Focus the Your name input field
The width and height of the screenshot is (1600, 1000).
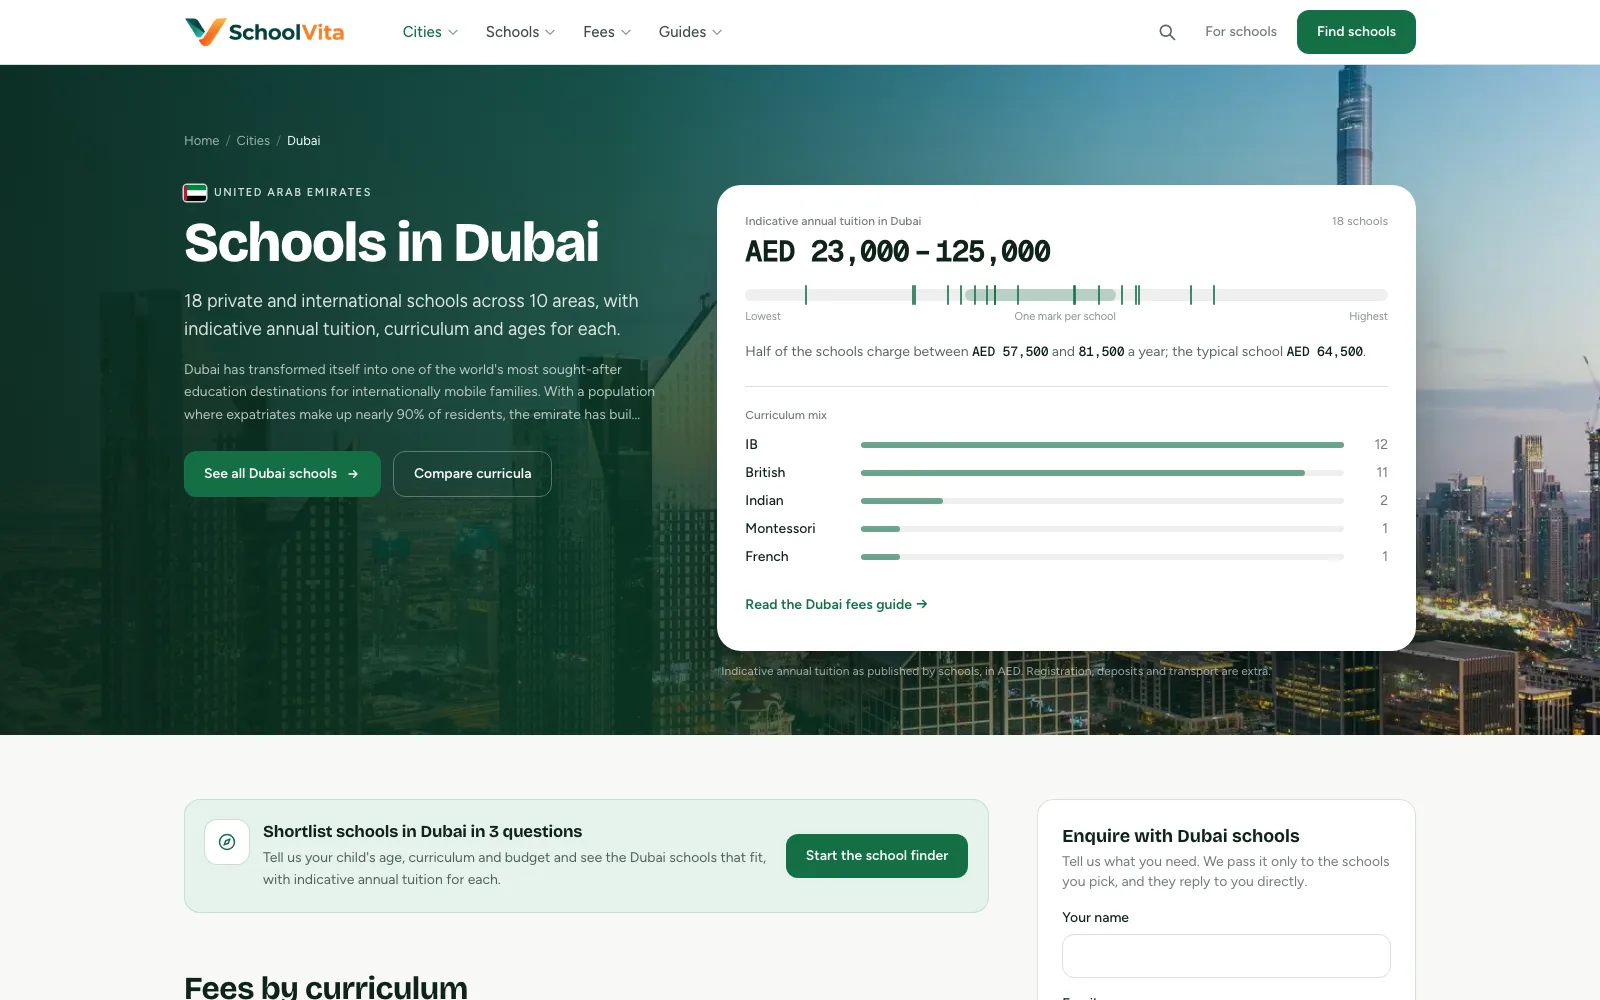1226,956
